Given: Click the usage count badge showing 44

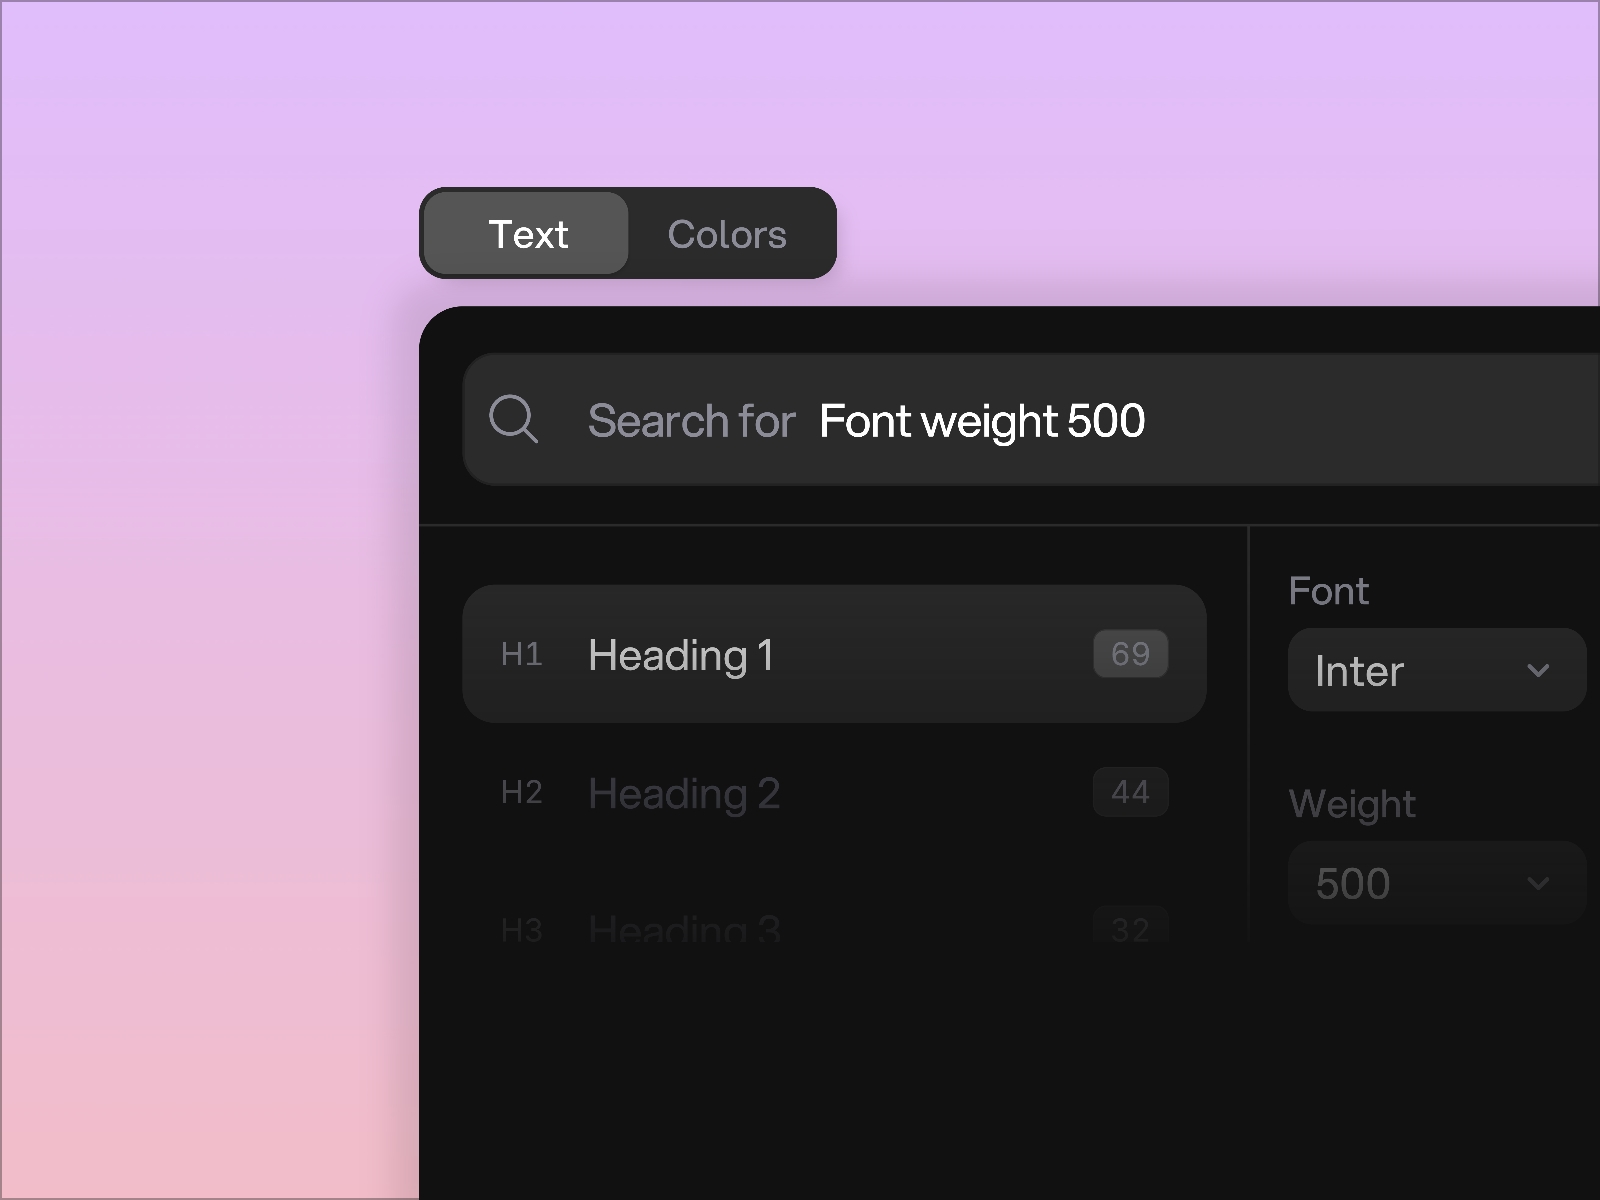Looking at the screenshot, I should [1130, 792].
